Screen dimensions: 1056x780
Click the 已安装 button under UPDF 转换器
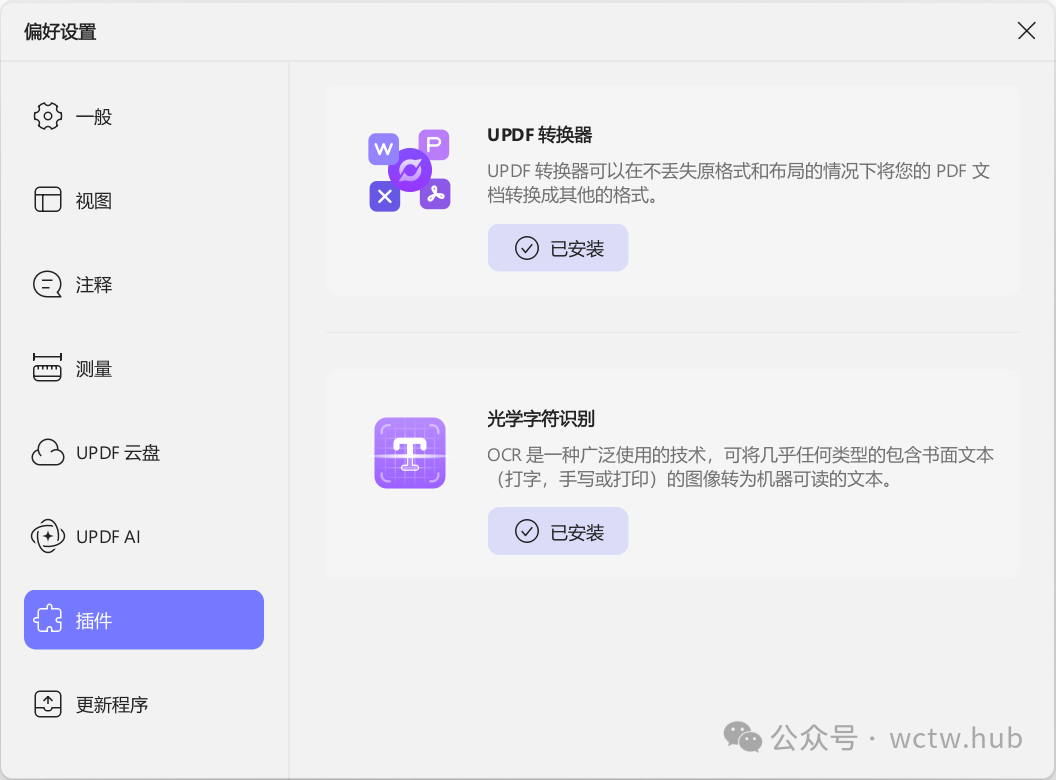[558, 248]
